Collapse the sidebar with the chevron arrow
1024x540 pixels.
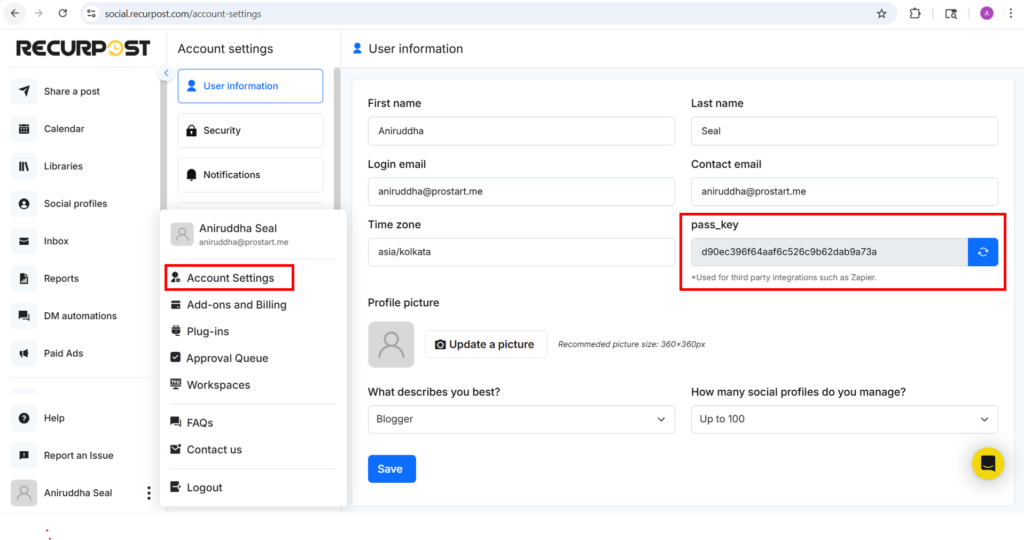(x=166, y=73)
